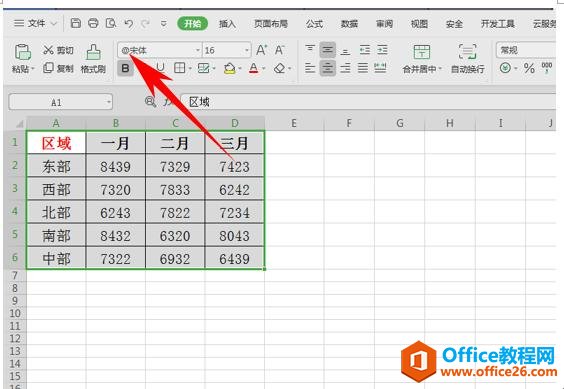Click the 剪切 cut scissors button
Screen dimensions: 564x389
point(58,50)
